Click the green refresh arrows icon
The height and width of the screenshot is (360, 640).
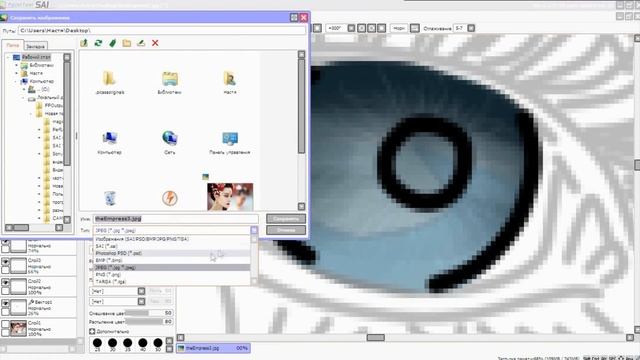pos(98,43)
